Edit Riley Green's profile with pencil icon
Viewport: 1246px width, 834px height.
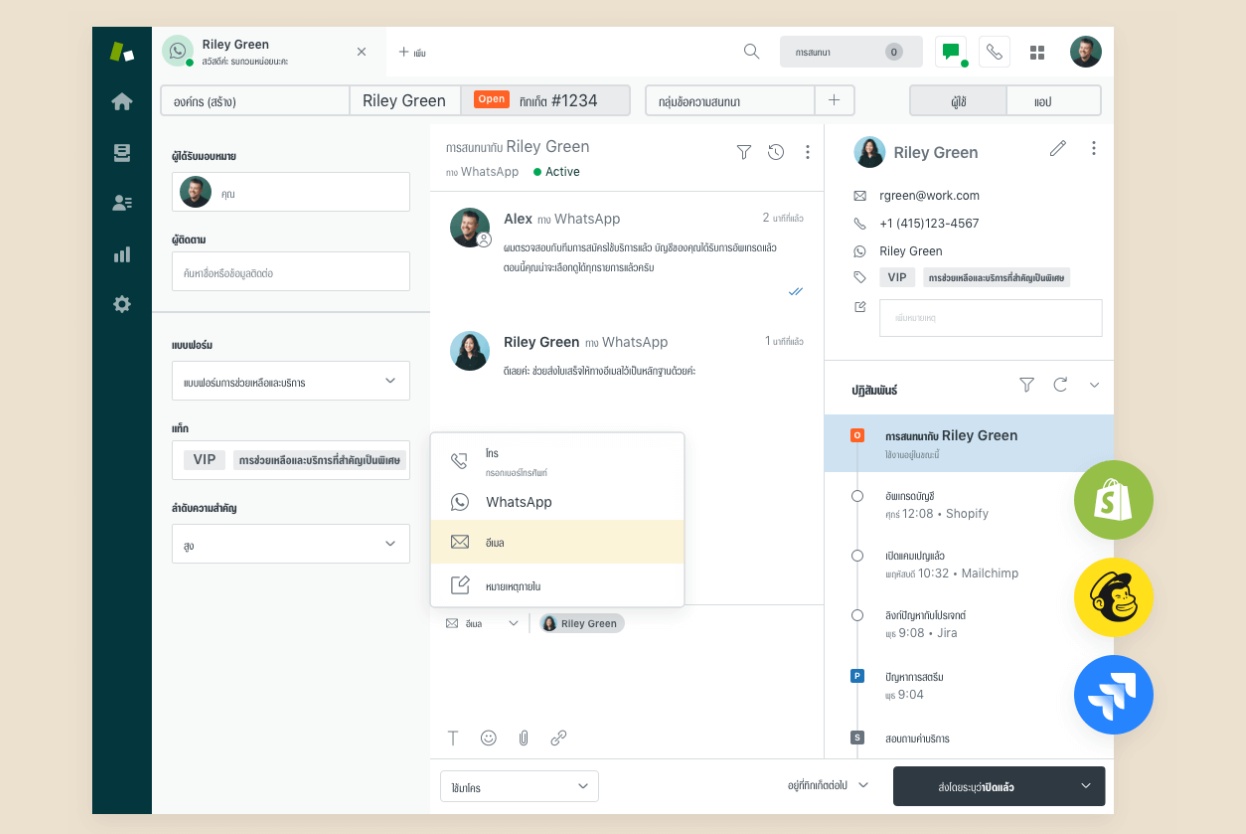1057,149
